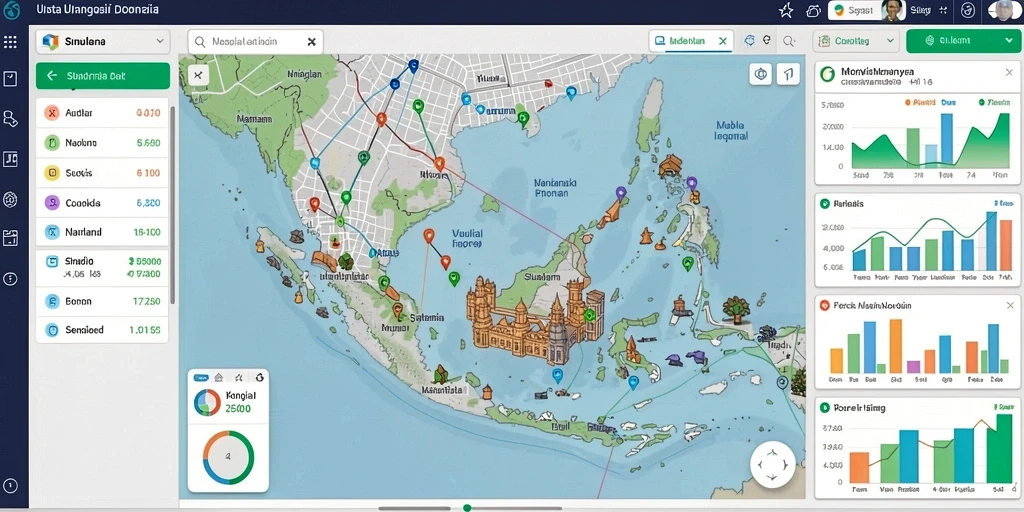The image size is (1024, 512).
Task: Select the Bonnn list row
Action: [103, 302]
